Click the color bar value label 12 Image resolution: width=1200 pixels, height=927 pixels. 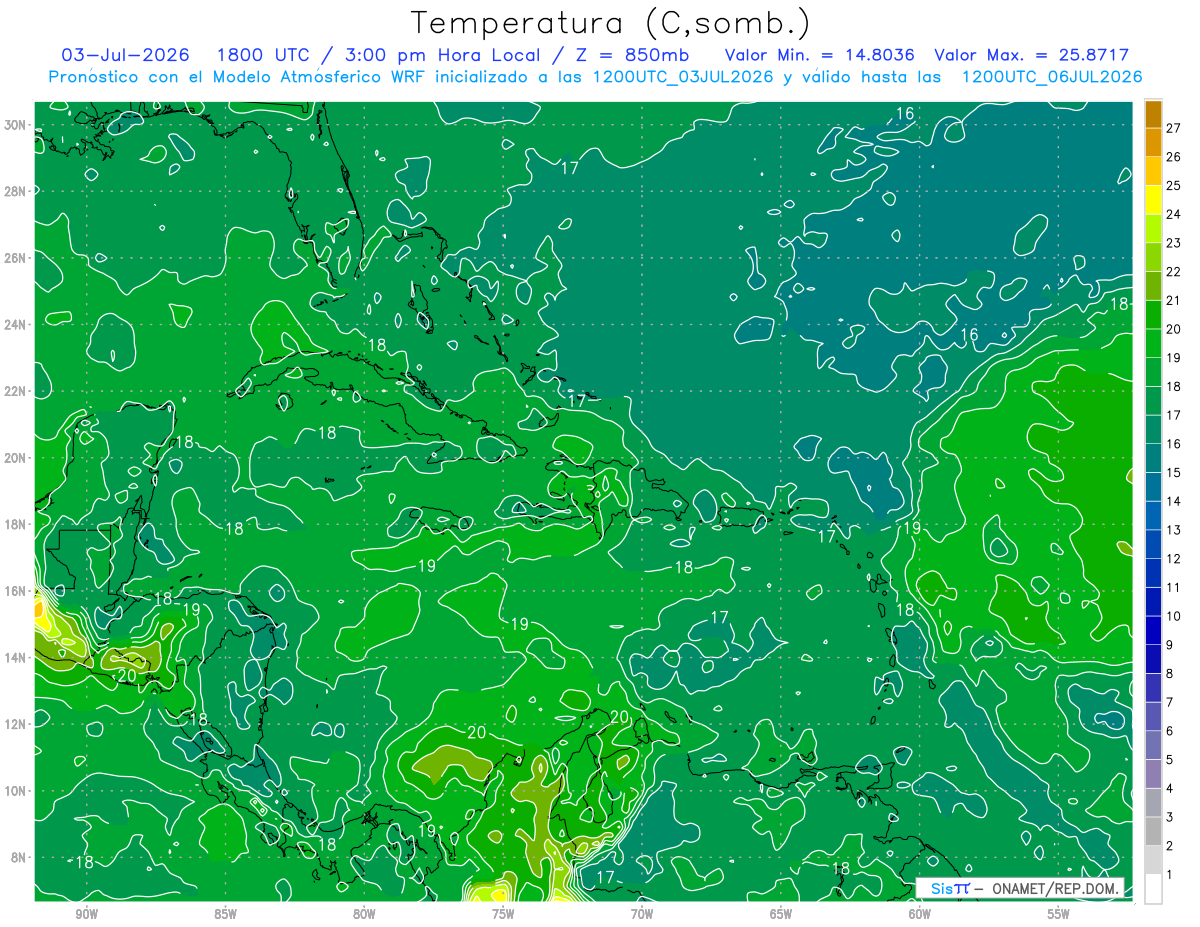pyautogui.click(x=1174, y=558)
